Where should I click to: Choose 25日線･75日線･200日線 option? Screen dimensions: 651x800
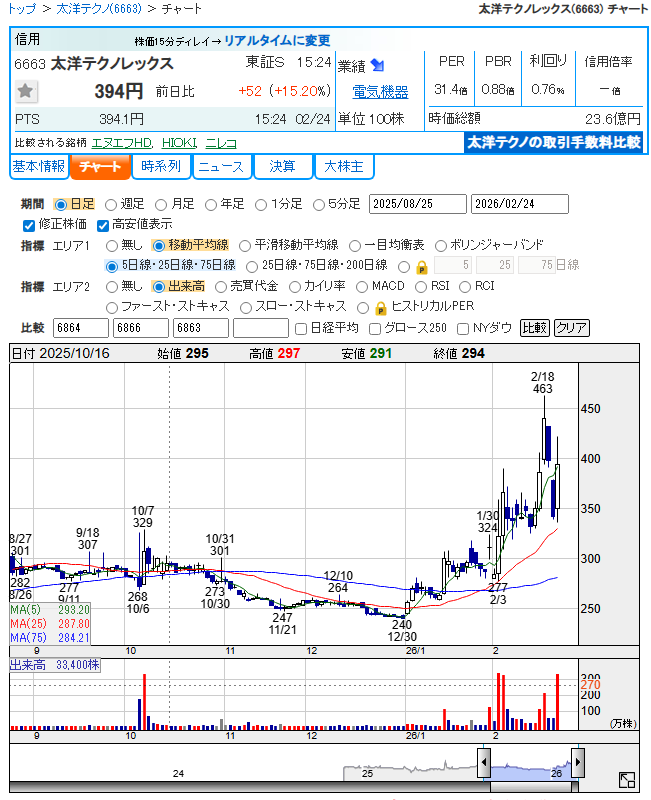click(x=252, y=266)
